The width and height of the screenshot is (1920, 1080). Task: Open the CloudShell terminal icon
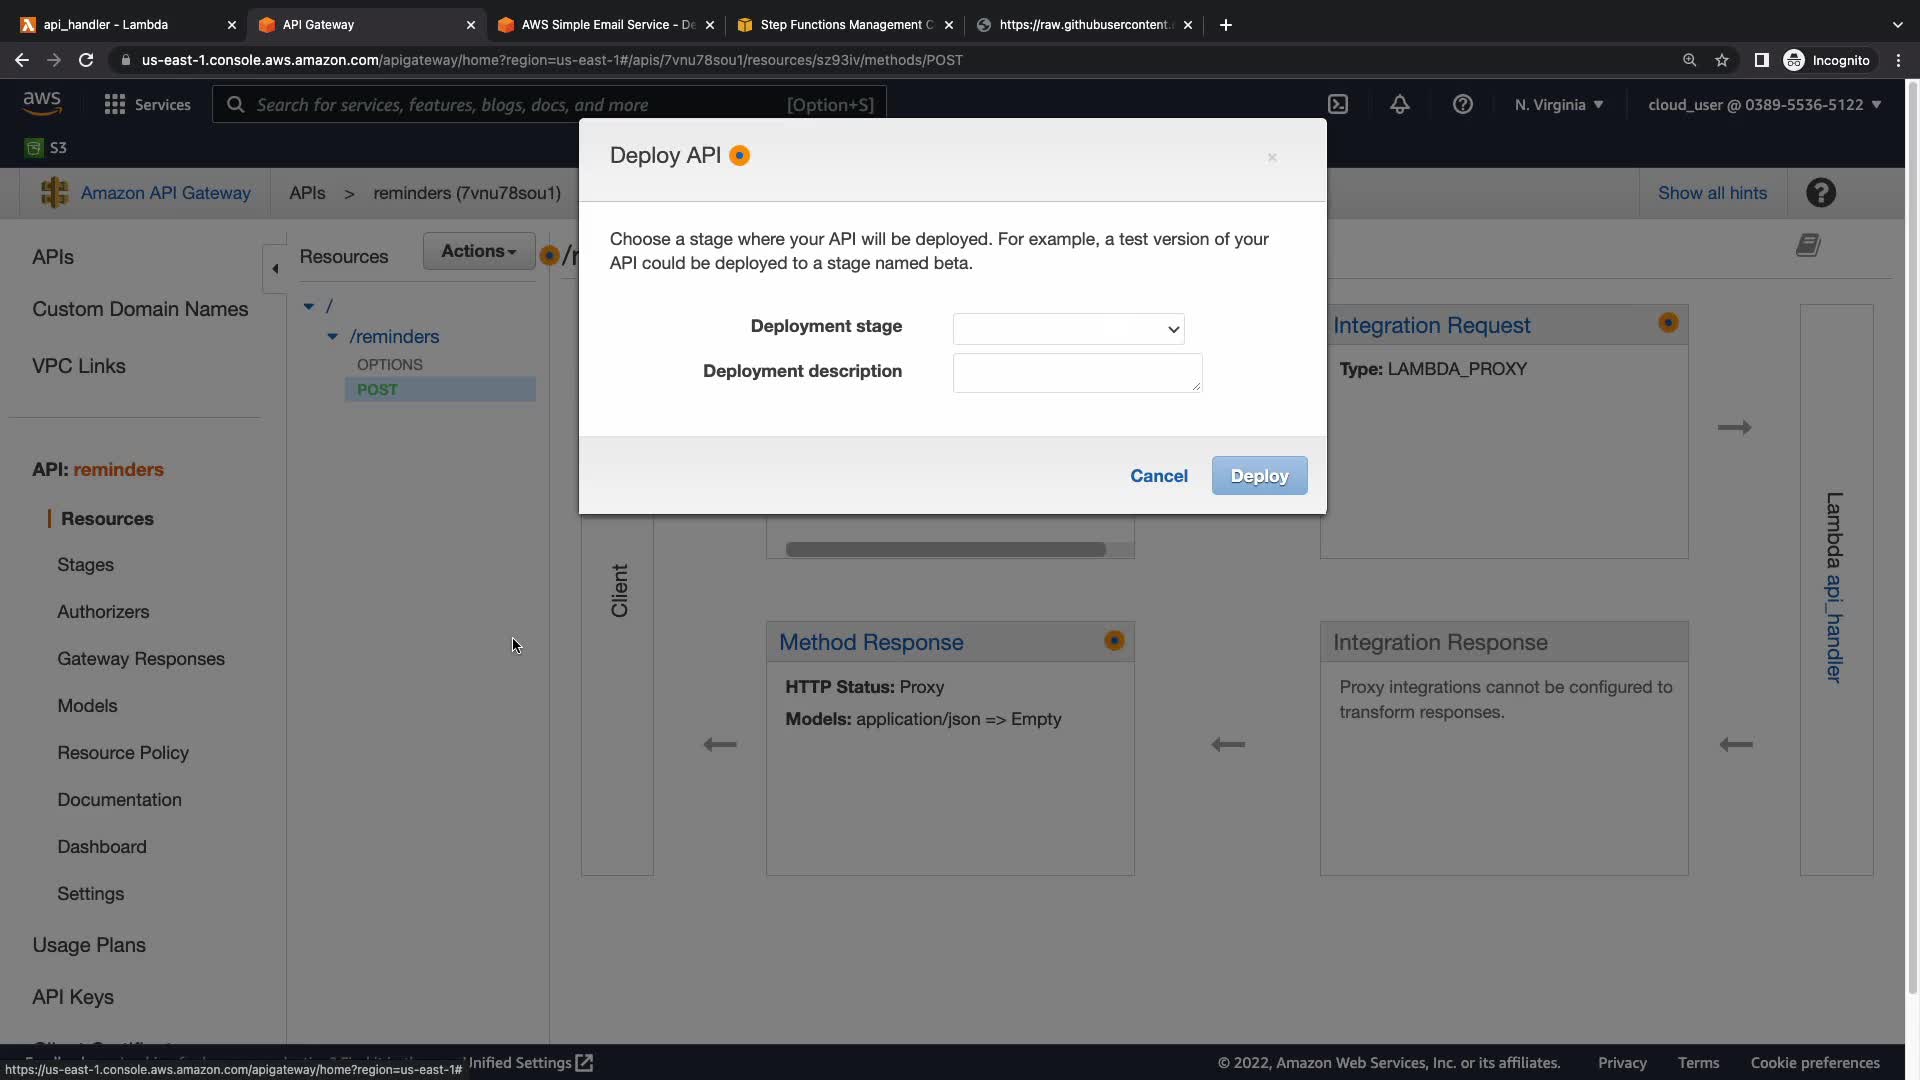tap(1337, 105)
